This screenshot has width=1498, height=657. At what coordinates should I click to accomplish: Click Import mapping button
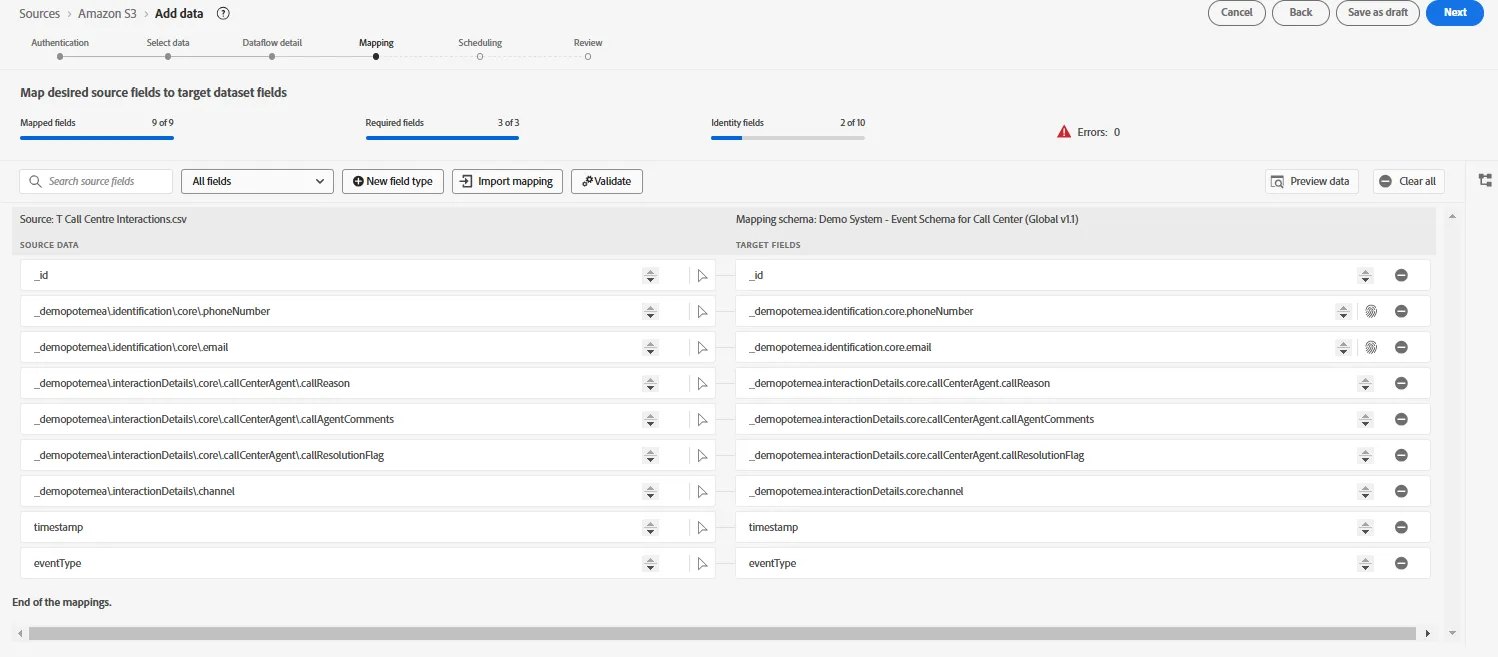coord(508,181)
